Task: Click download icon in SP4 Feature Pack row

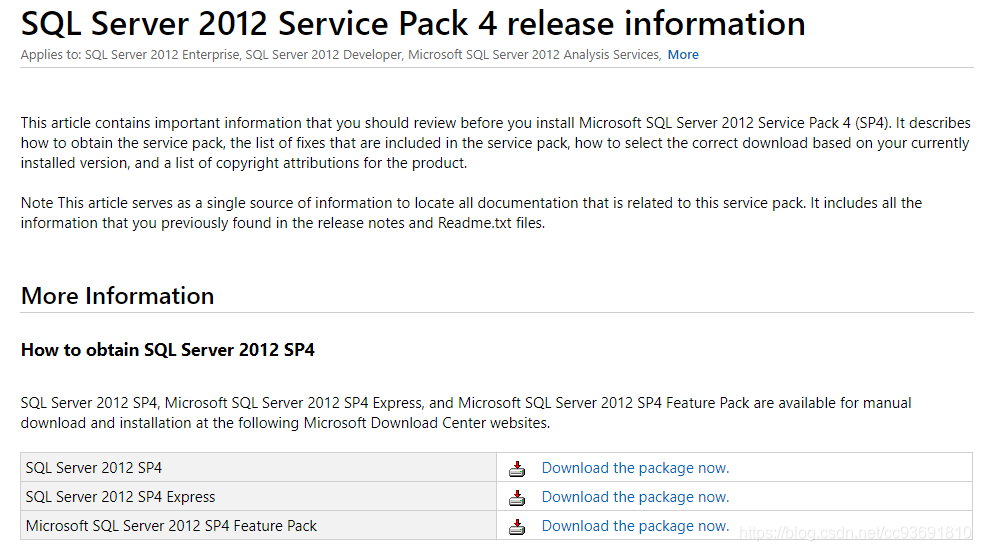Action: point(516,526)
